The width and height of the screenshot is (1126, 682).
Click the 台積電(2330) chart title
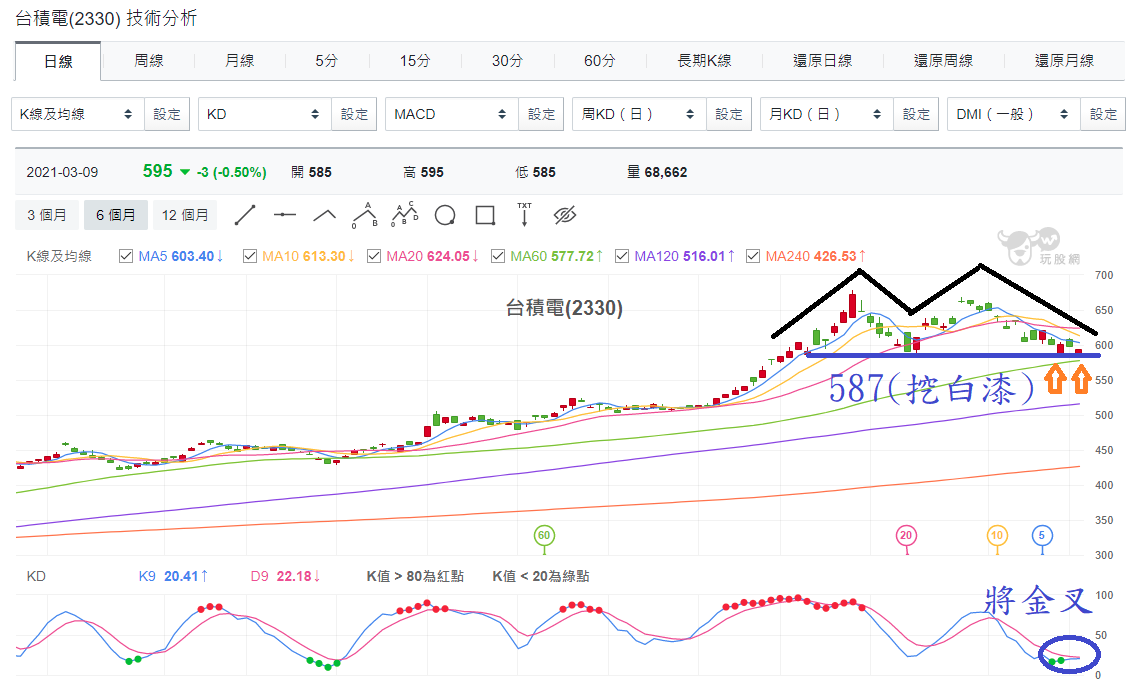(x=564, y=308)
